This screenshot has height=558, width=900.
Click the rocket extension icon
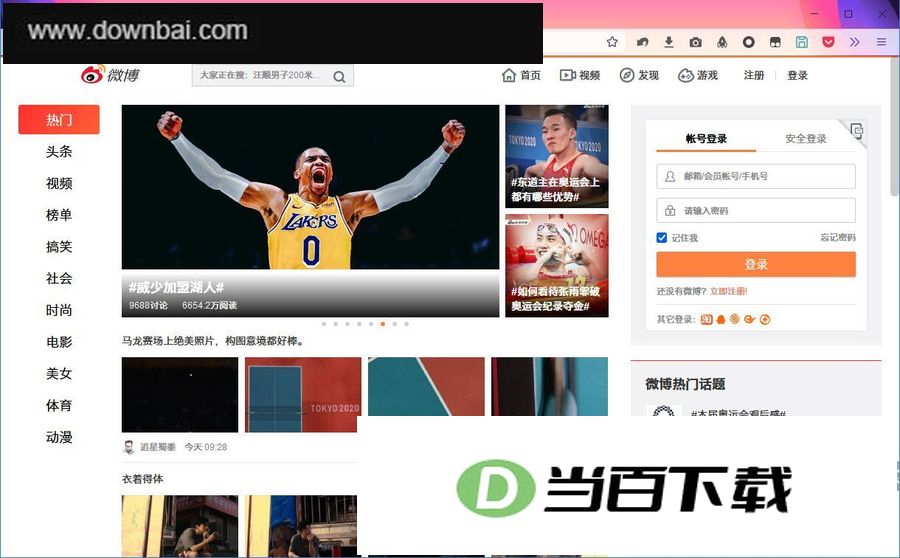tap(722, 42)
